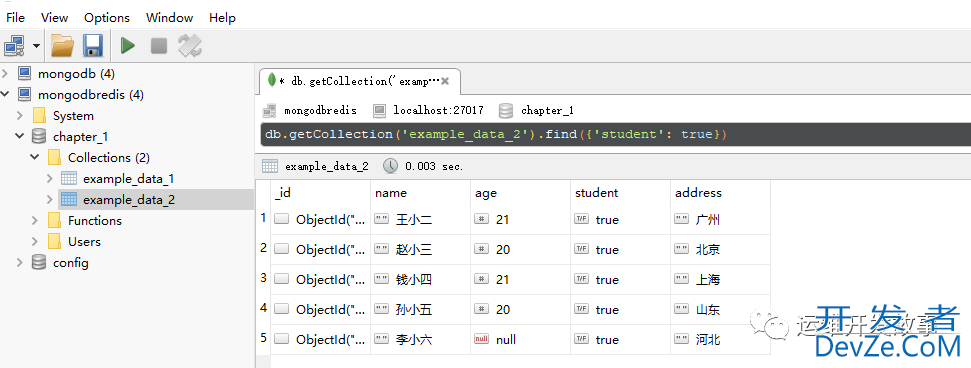
Task: Expand the Functions folder
Action: (x=35, y=221)
